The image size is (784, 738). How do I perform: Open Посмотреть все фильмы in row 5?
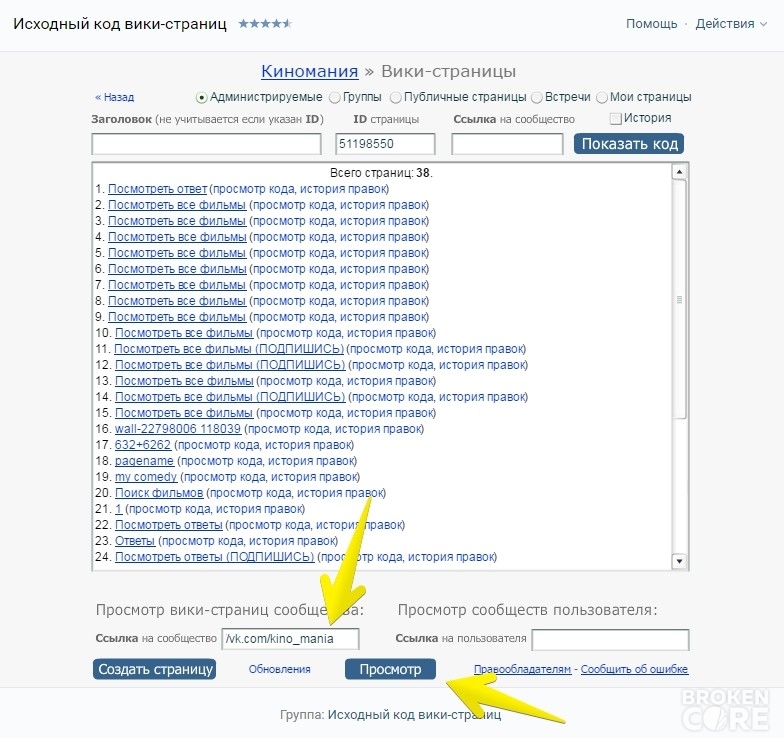click(177, 253)
